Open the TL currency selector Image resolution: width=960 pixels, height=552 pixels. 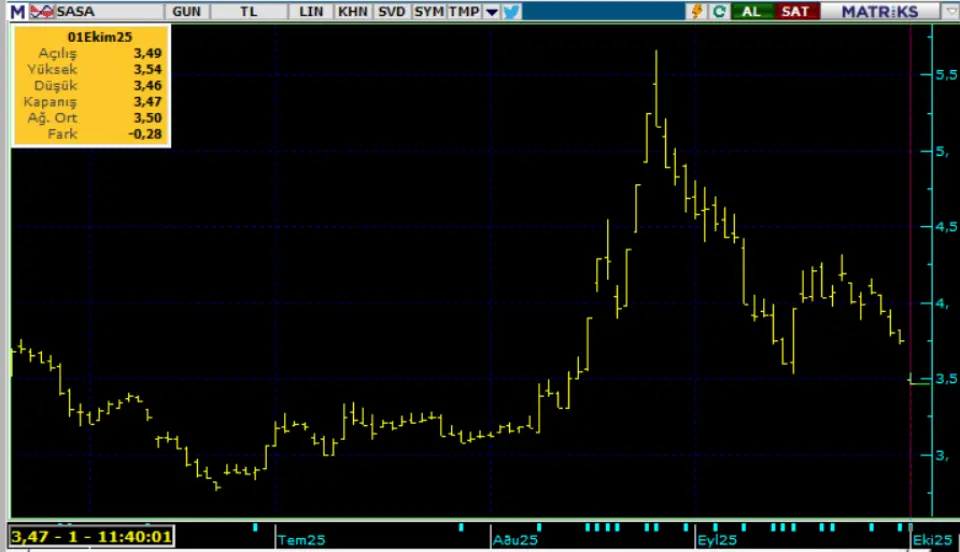tap(247, 12)
